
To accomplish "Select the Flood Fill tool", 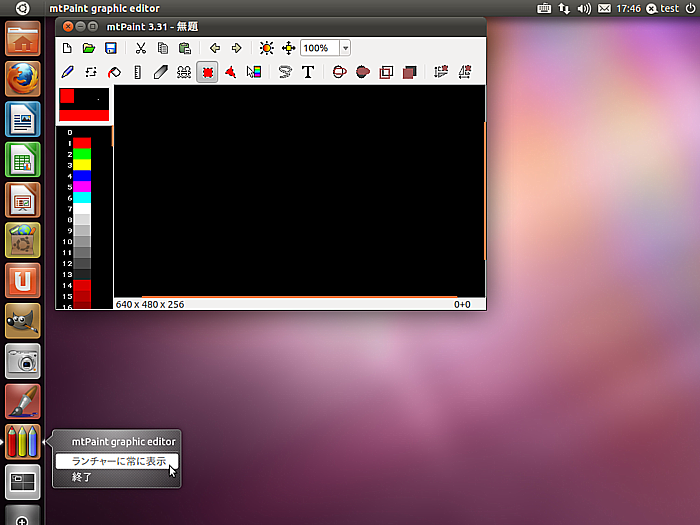I will point(115,72).
